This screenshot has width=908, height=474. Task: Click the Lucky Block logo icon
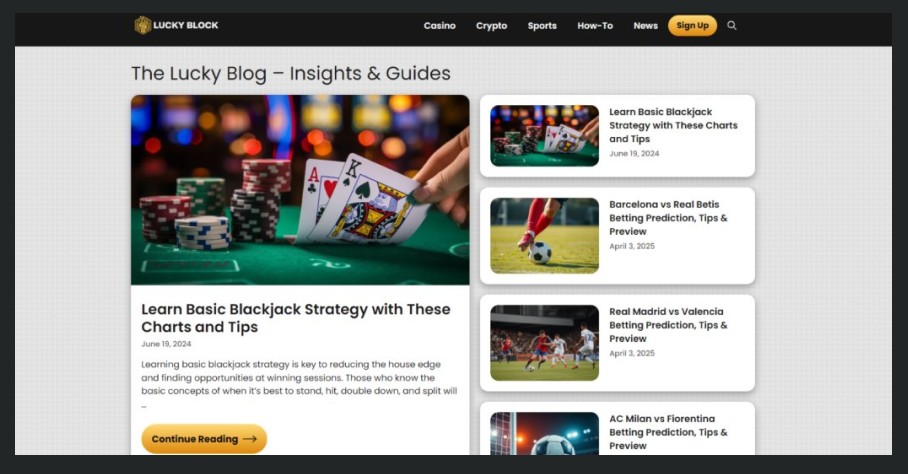(142, 25)
